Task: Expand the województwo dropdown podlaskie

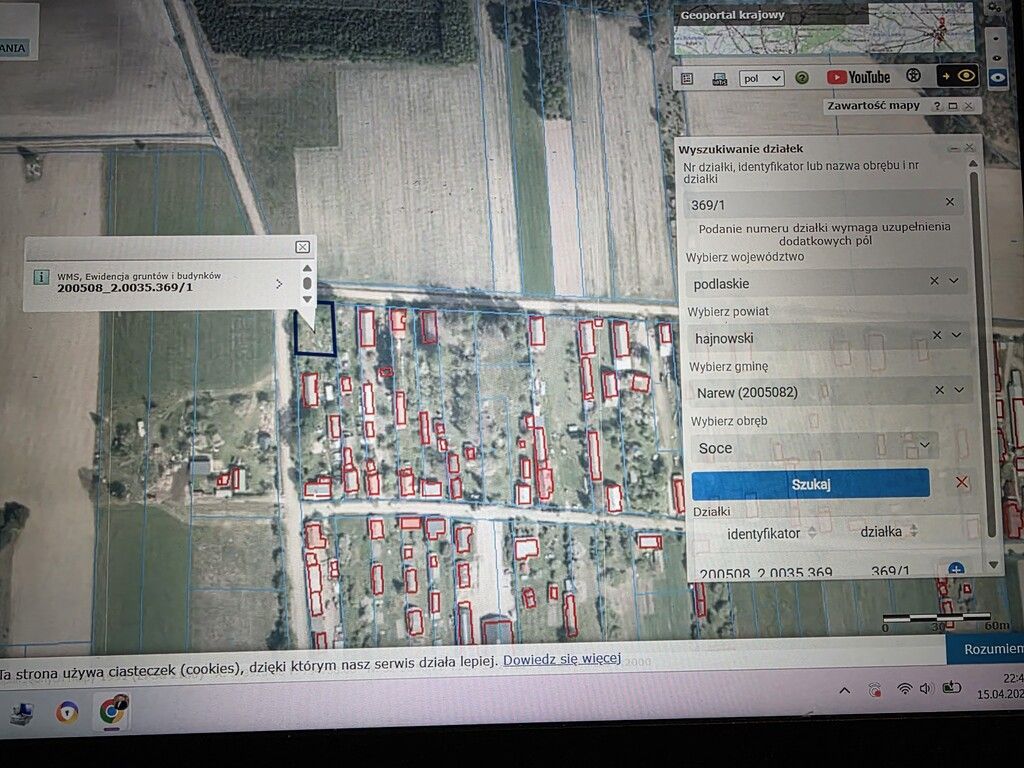Action: [x=954, y=281]
